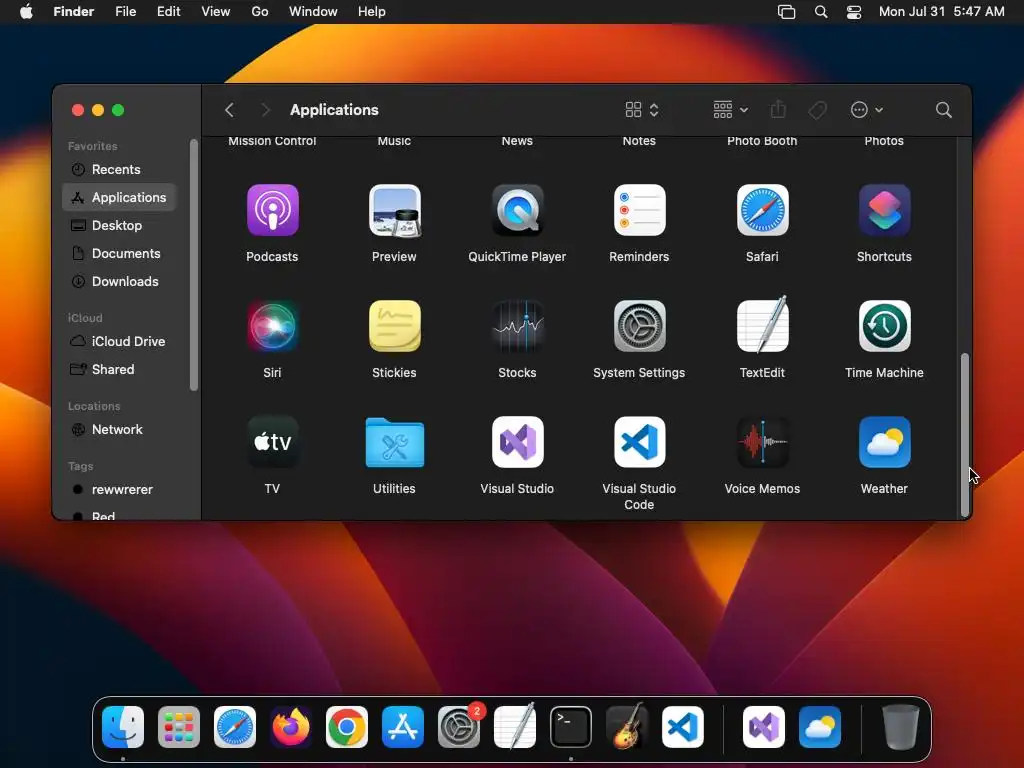Launch GarageBand from the Dock
The height and width of the screenshot is (768, 1024).
point(627,727)
